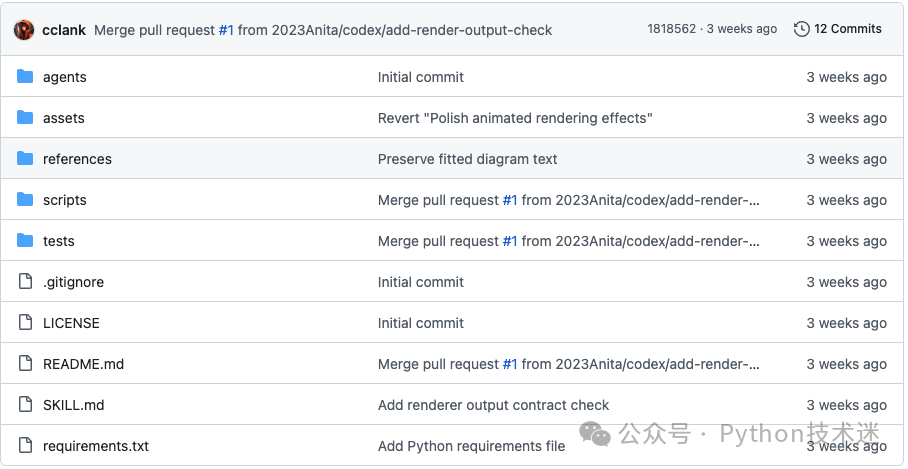This screenshot has height=469, width=908.
Task: Open the README.md file
Action: (x=83, y=364)
